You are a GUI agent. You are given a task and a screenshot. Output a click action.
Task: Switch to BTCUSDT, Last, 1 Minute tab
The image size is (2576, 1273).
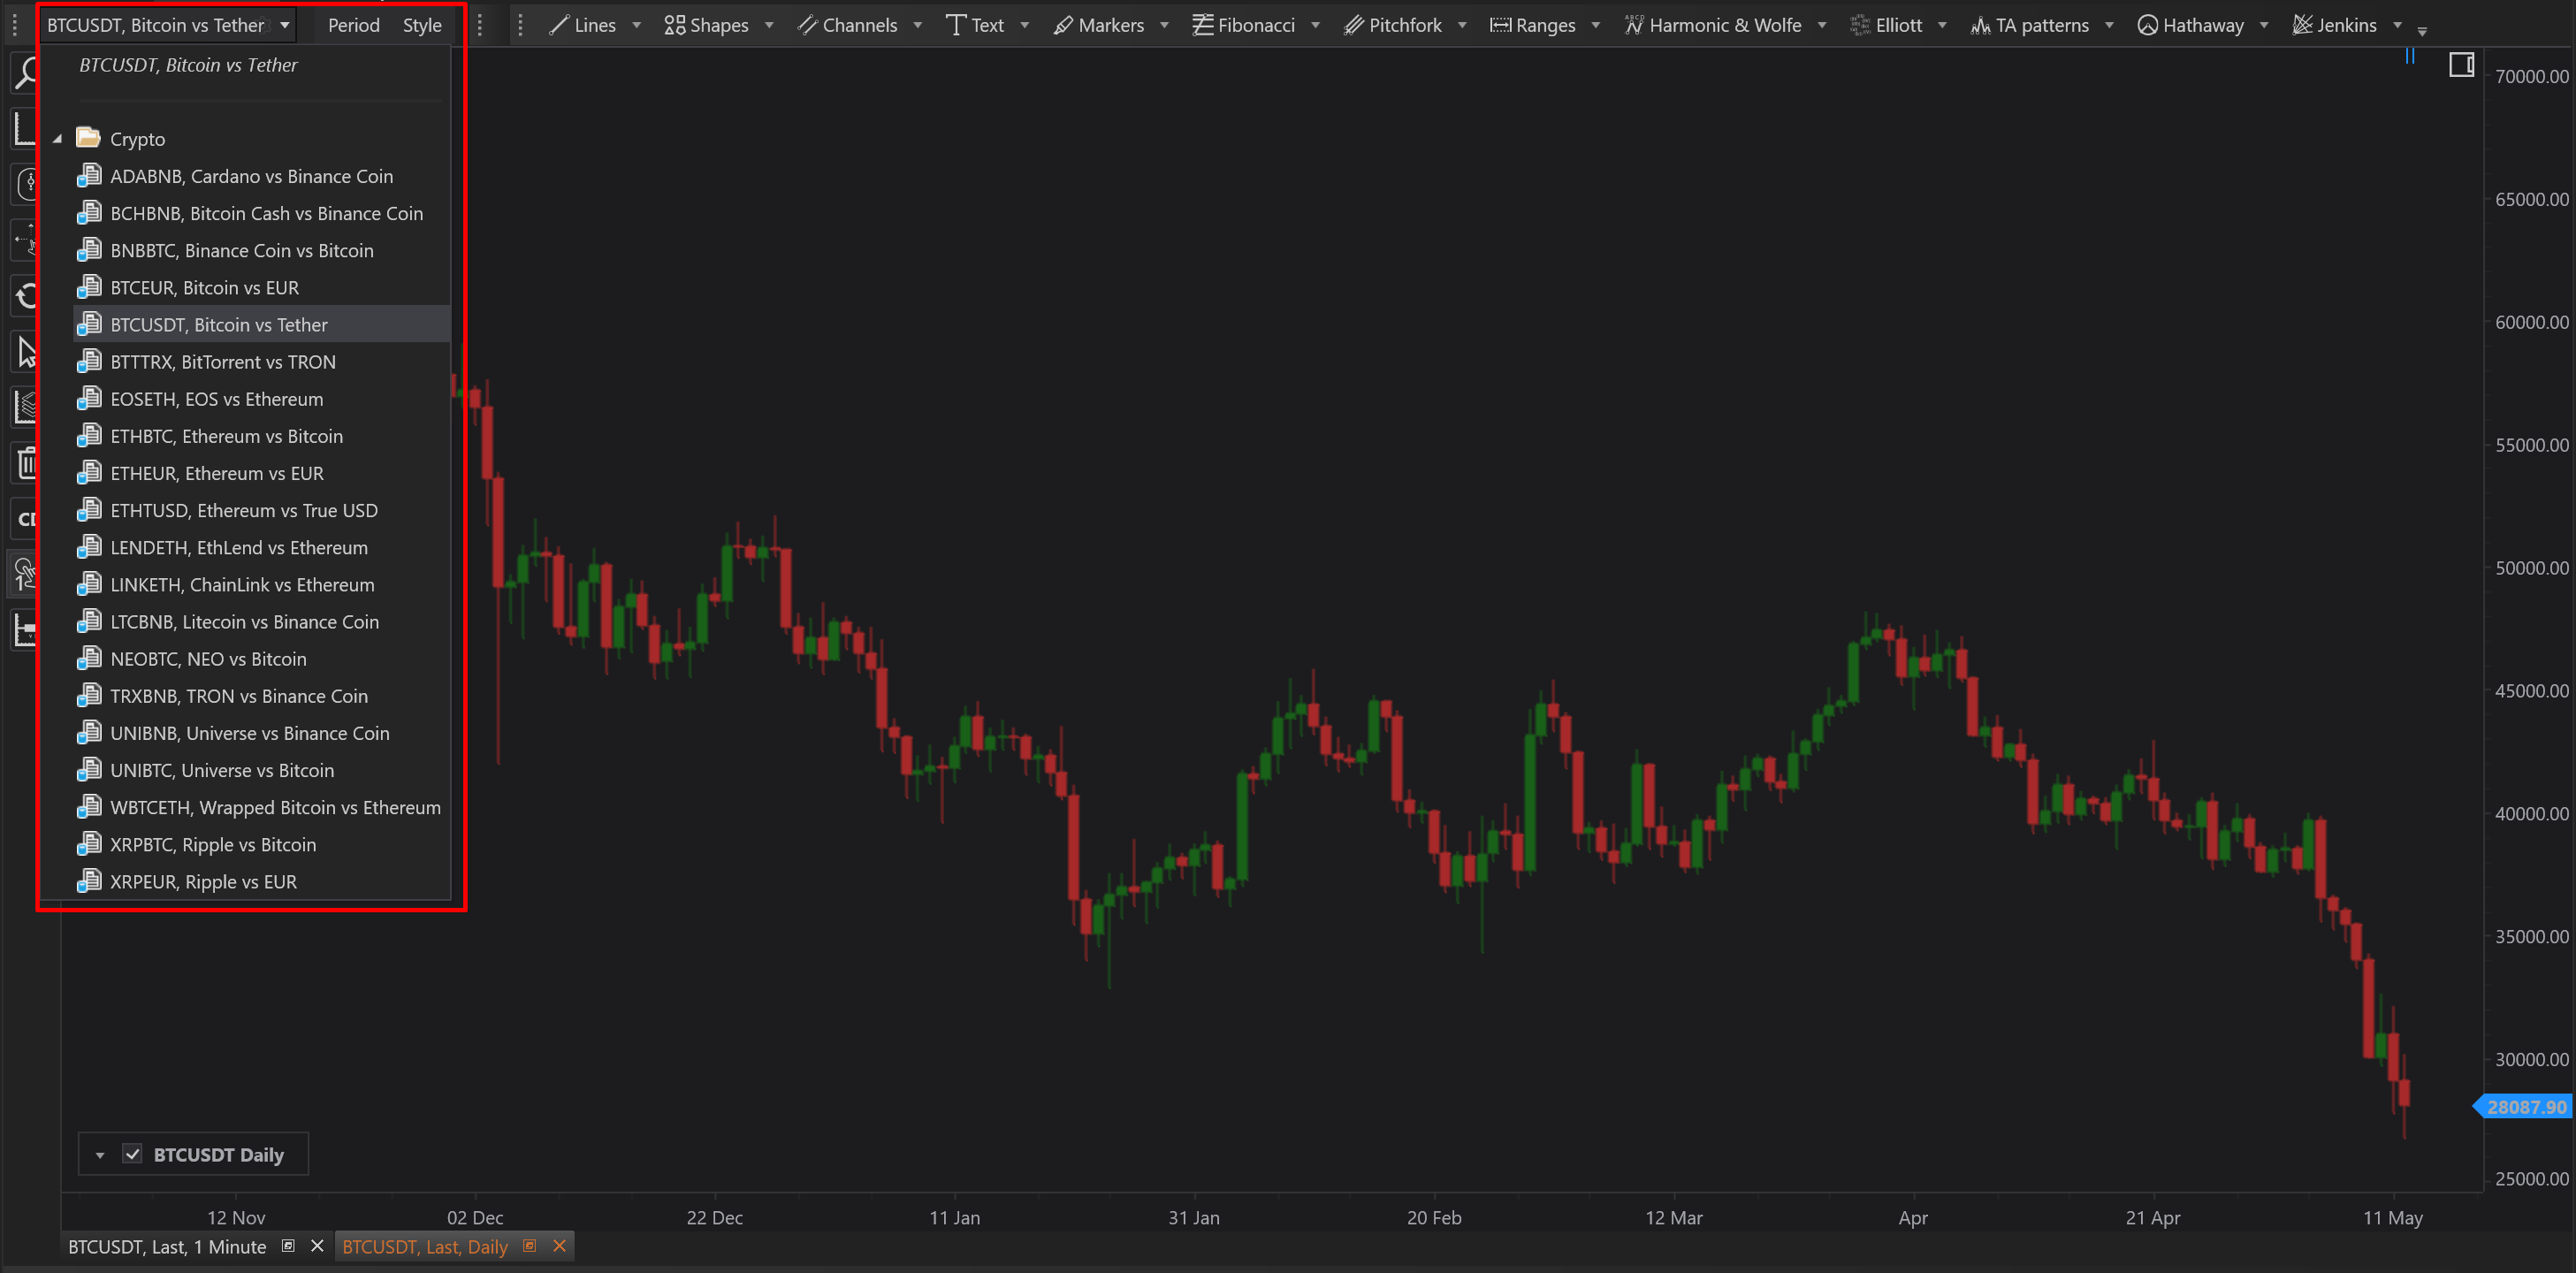tap(167, 1247)
